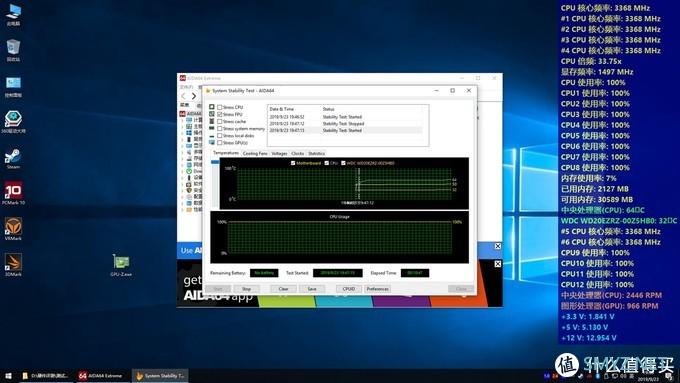Click the Stop button
This screenshot has height=383, width=680.
click(246, 289)
